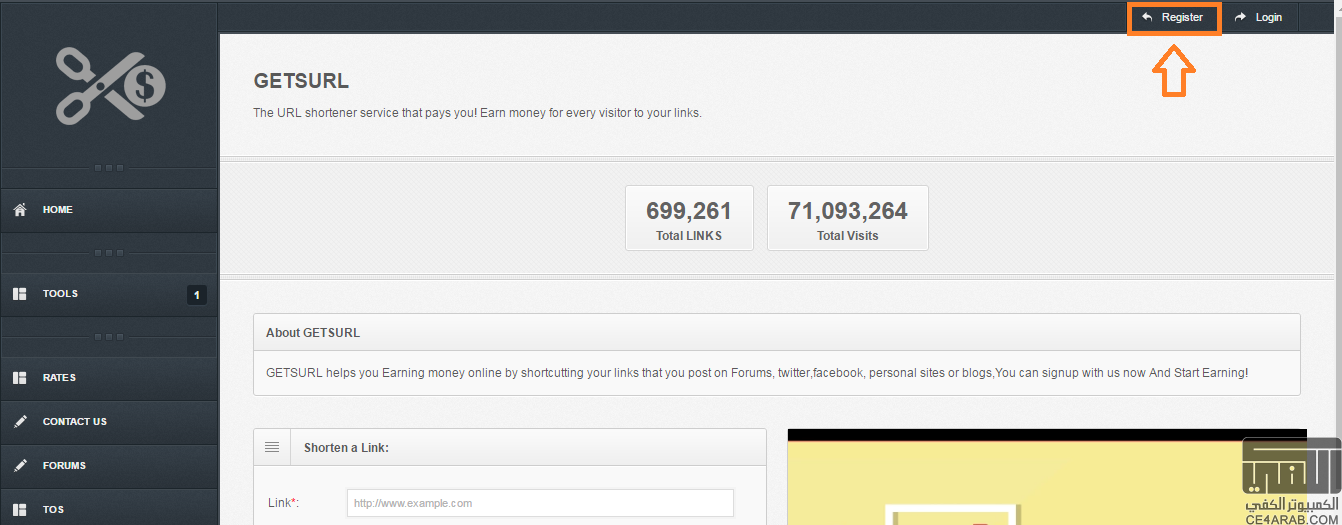Click the house icon beside HOME
This screenshot has width=1342, height=525.
[x=19, y=210]
